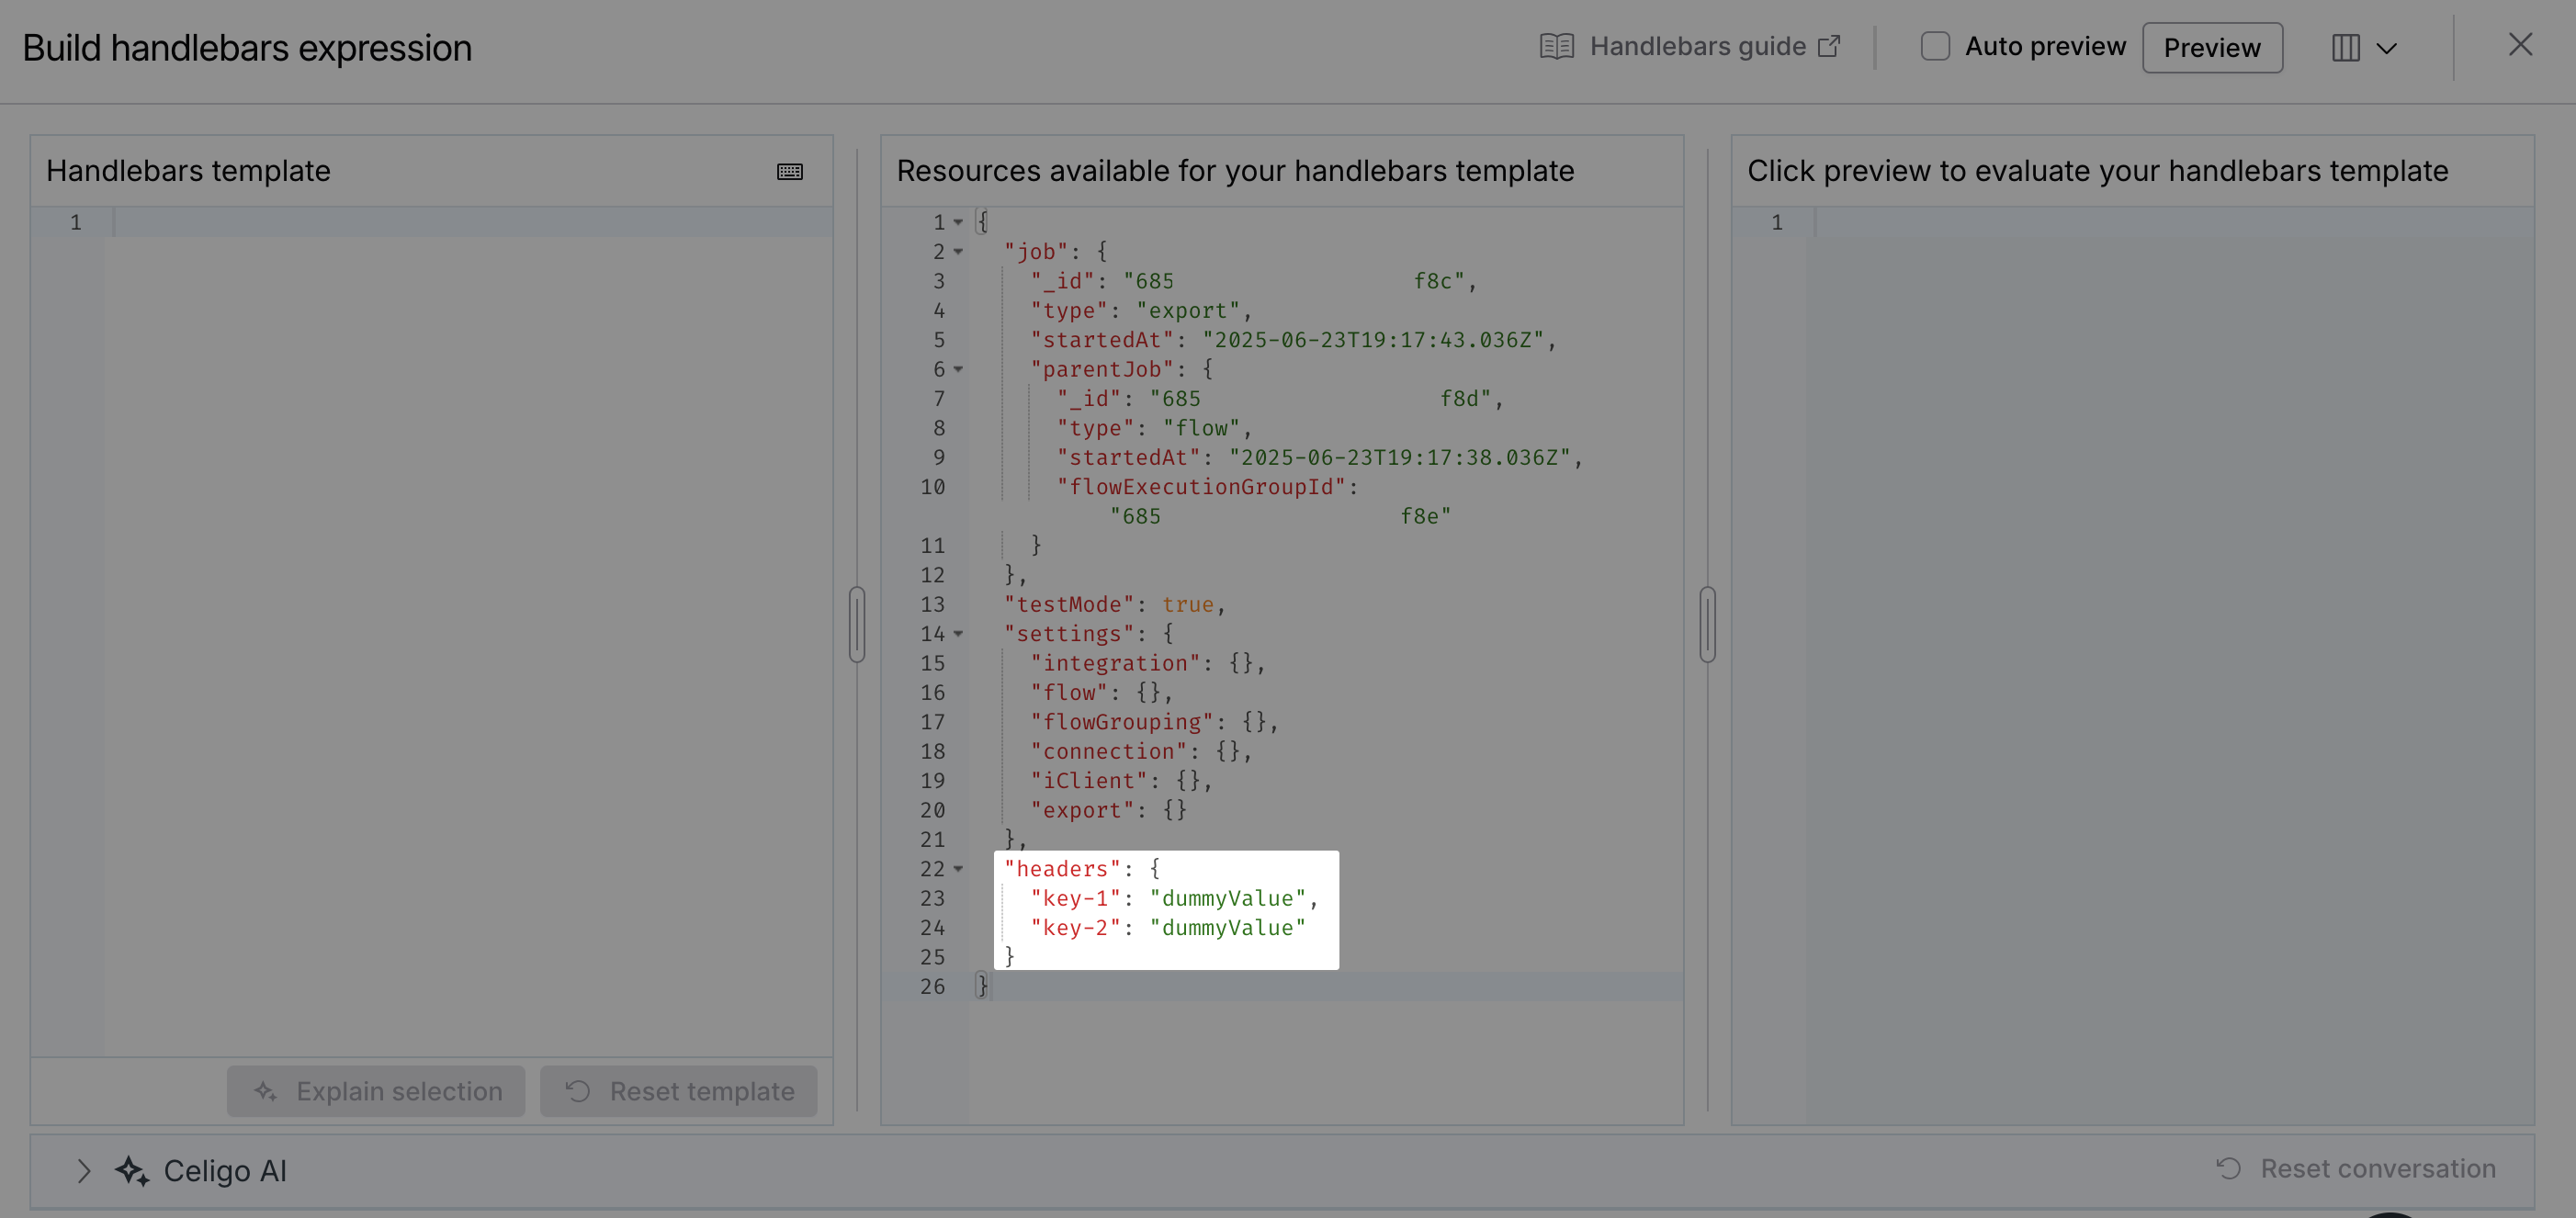Enable the Auto preview checkbox
This screenshot has width=2576, height=1218.
1935,47
